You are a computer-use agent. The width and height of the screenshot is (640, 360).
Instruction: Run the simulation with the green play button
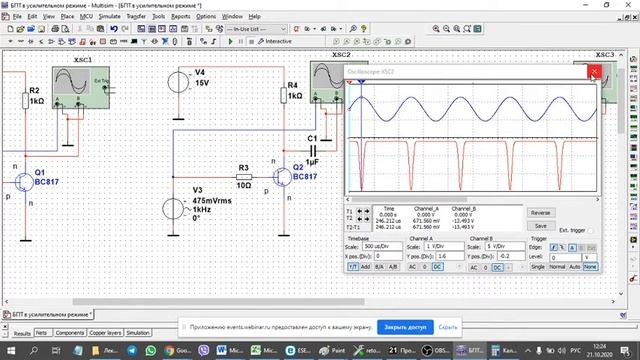(230, 41)
